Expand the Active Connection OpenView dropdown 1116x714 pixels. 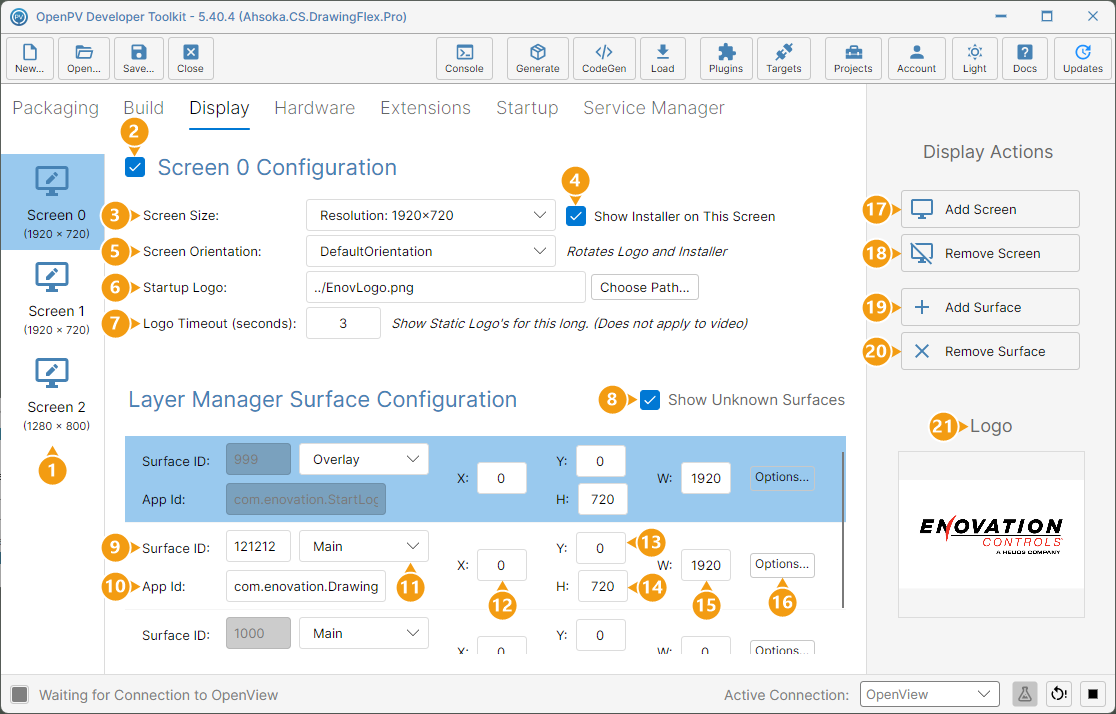click(930, 694)
